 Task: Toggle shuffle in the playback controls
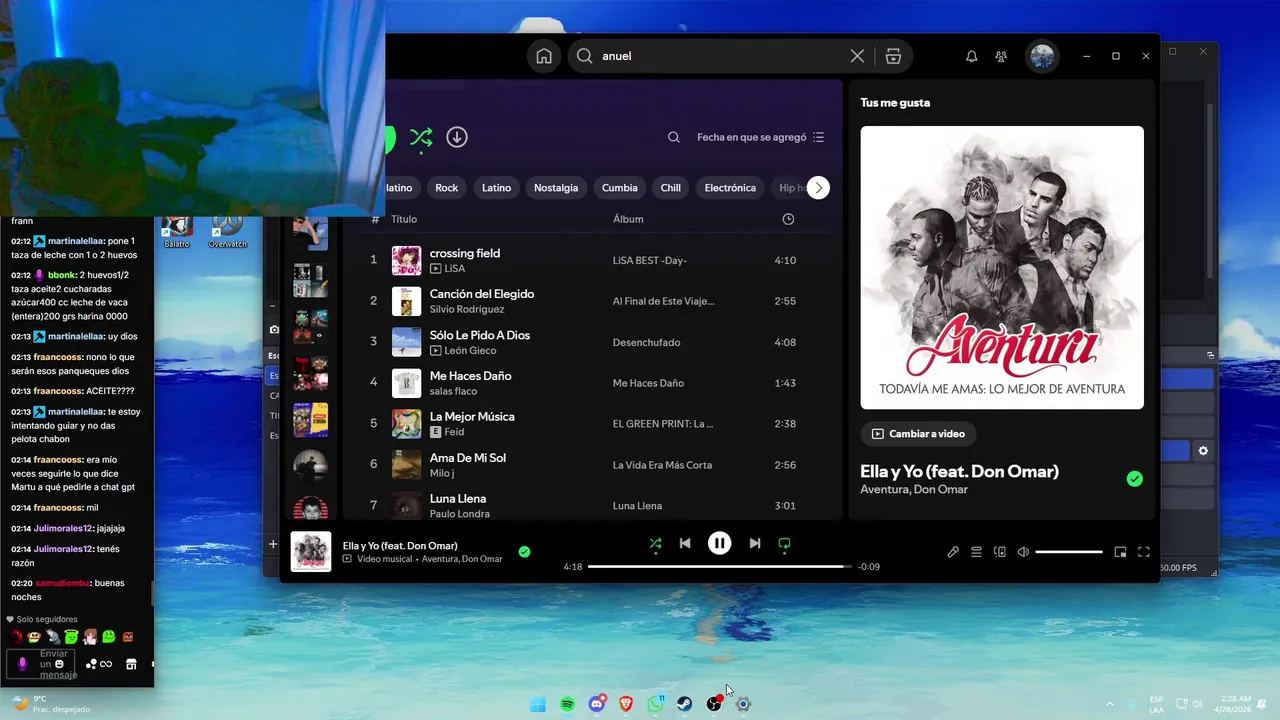[x=655, y=544]
